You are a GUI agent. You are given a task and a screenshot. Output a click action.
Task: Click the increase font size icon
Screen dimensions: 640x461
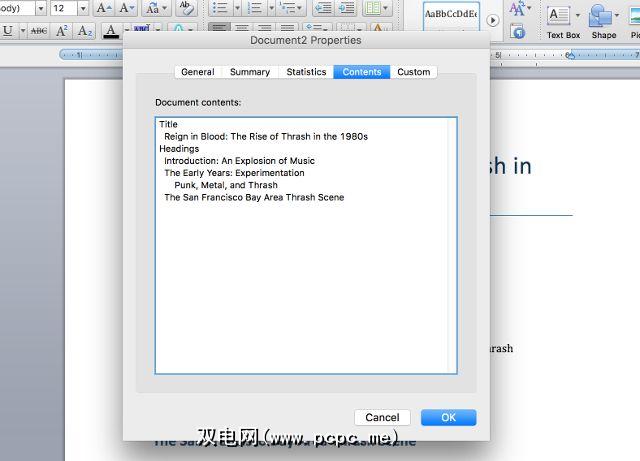click(x=104, y=8)
